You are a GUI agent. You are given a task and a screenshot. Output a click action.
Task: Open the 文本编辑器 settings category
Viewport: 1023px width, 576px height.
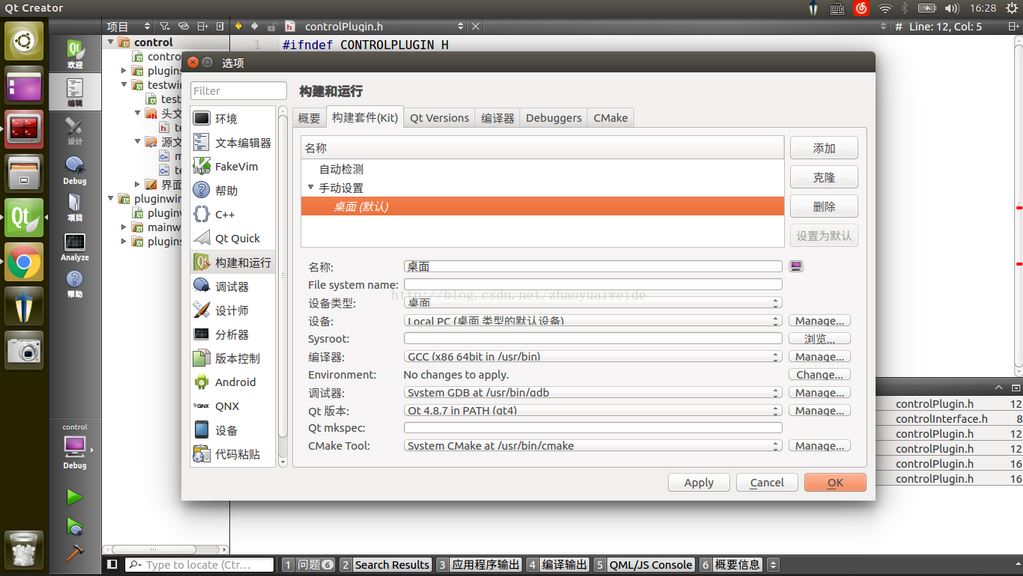pos(233,143)
